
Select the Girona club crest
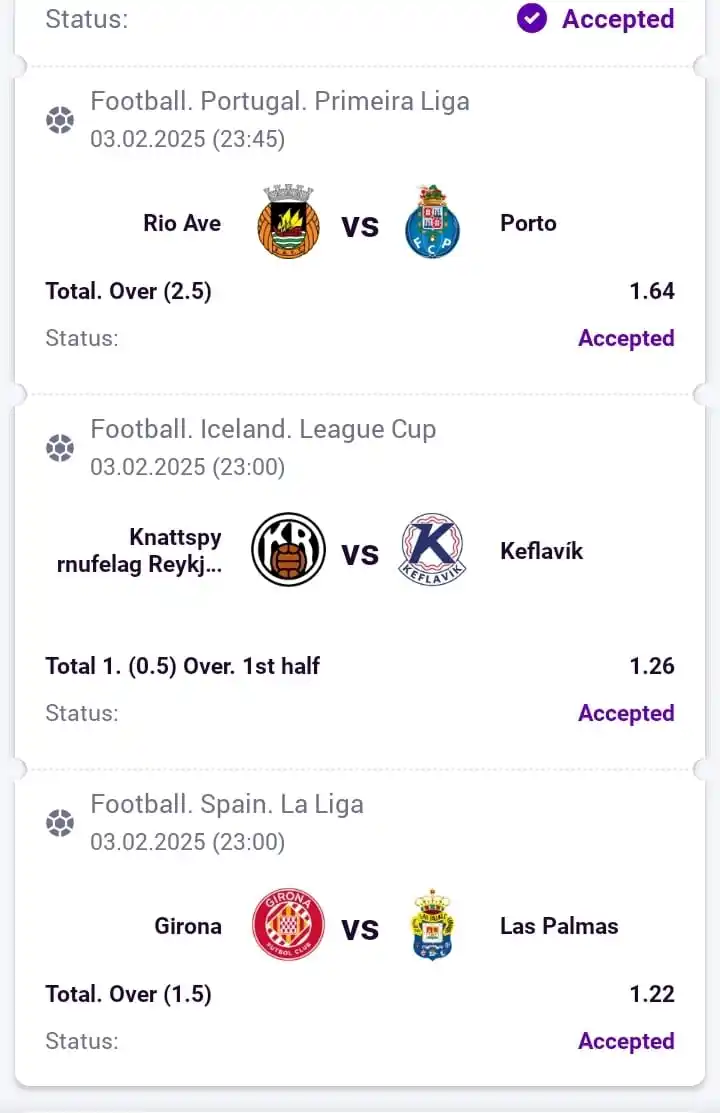click(x=288, y=924)
